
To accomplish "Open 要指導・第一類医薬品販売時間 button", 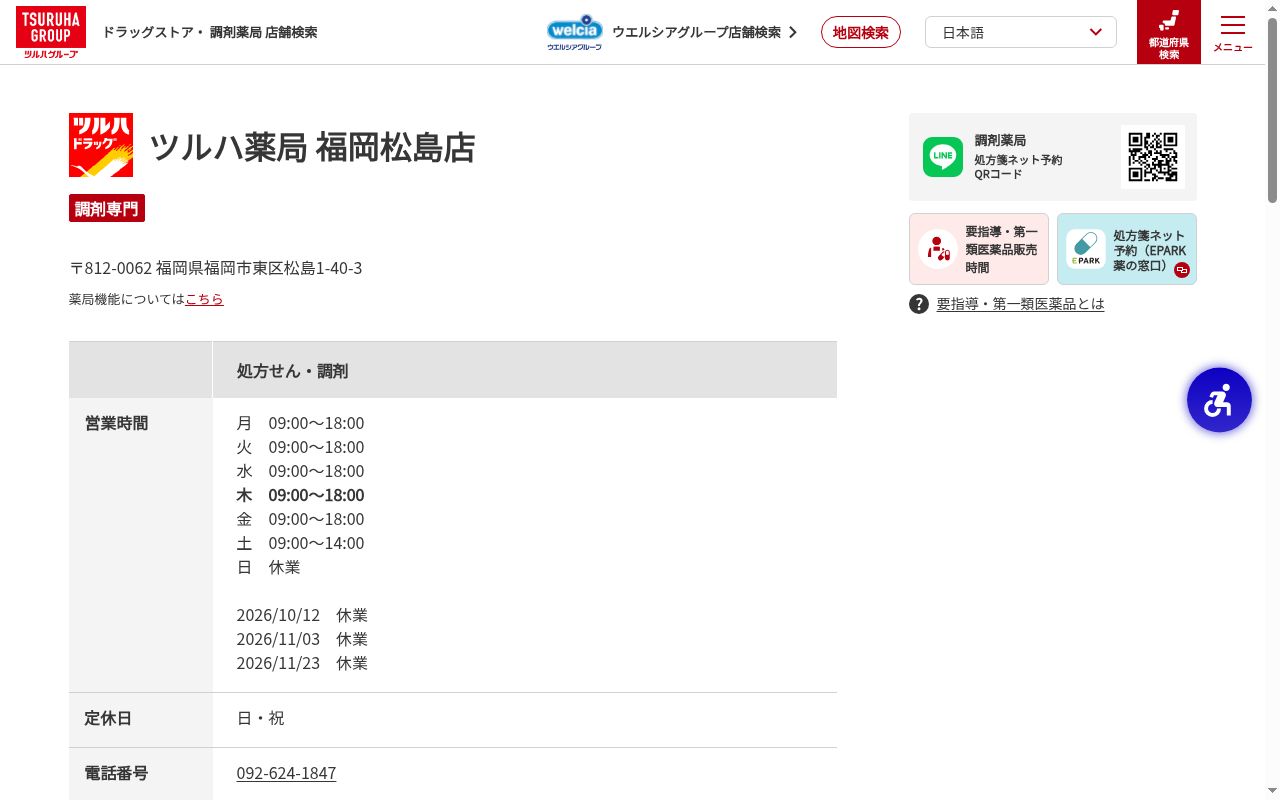I will (x=979, y=249).
